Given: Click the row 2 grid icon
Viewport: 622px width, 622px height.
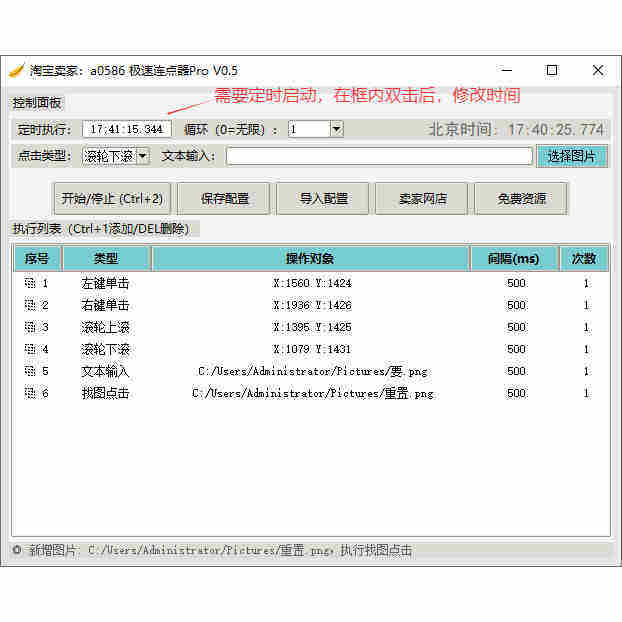Looking at the screenshot, I should coord(30,305).
